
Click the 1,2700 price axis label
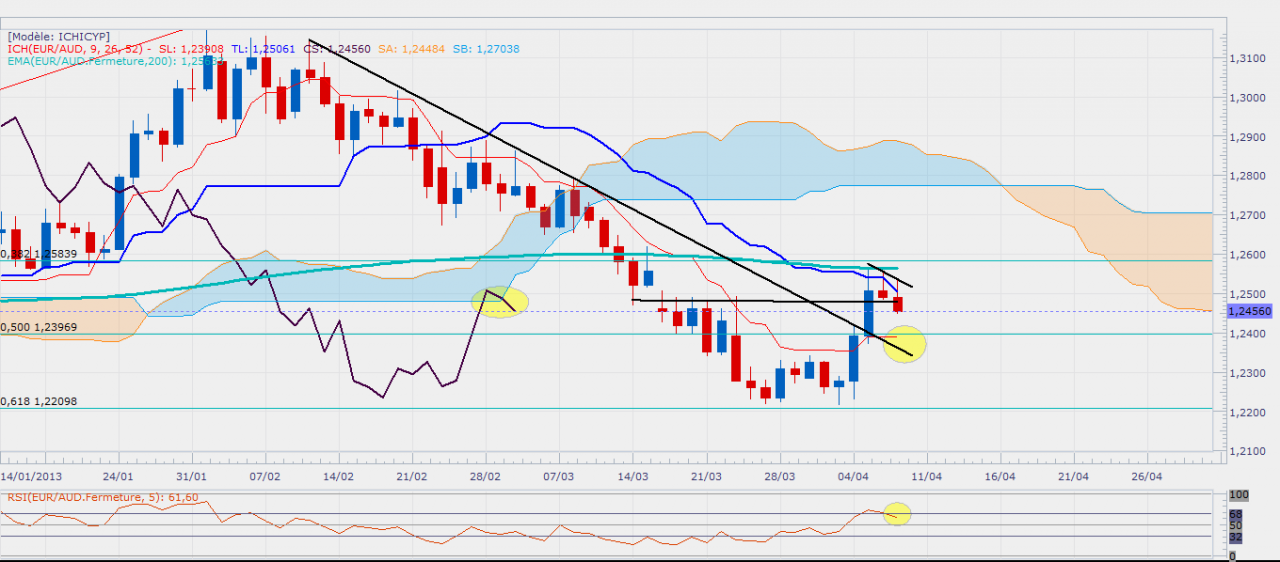[1245, 215]
